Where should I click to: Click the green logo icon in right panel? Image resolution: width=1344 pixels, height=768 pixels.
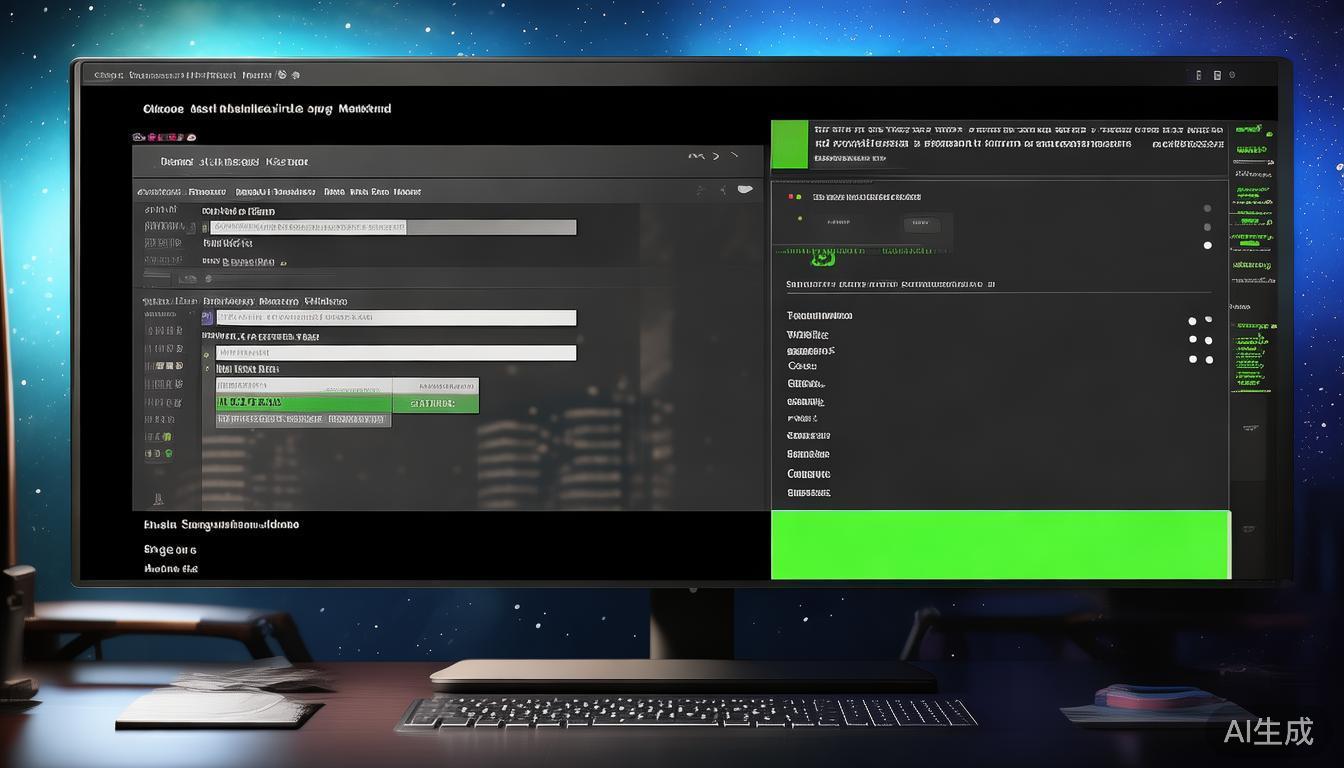point(822,259)
